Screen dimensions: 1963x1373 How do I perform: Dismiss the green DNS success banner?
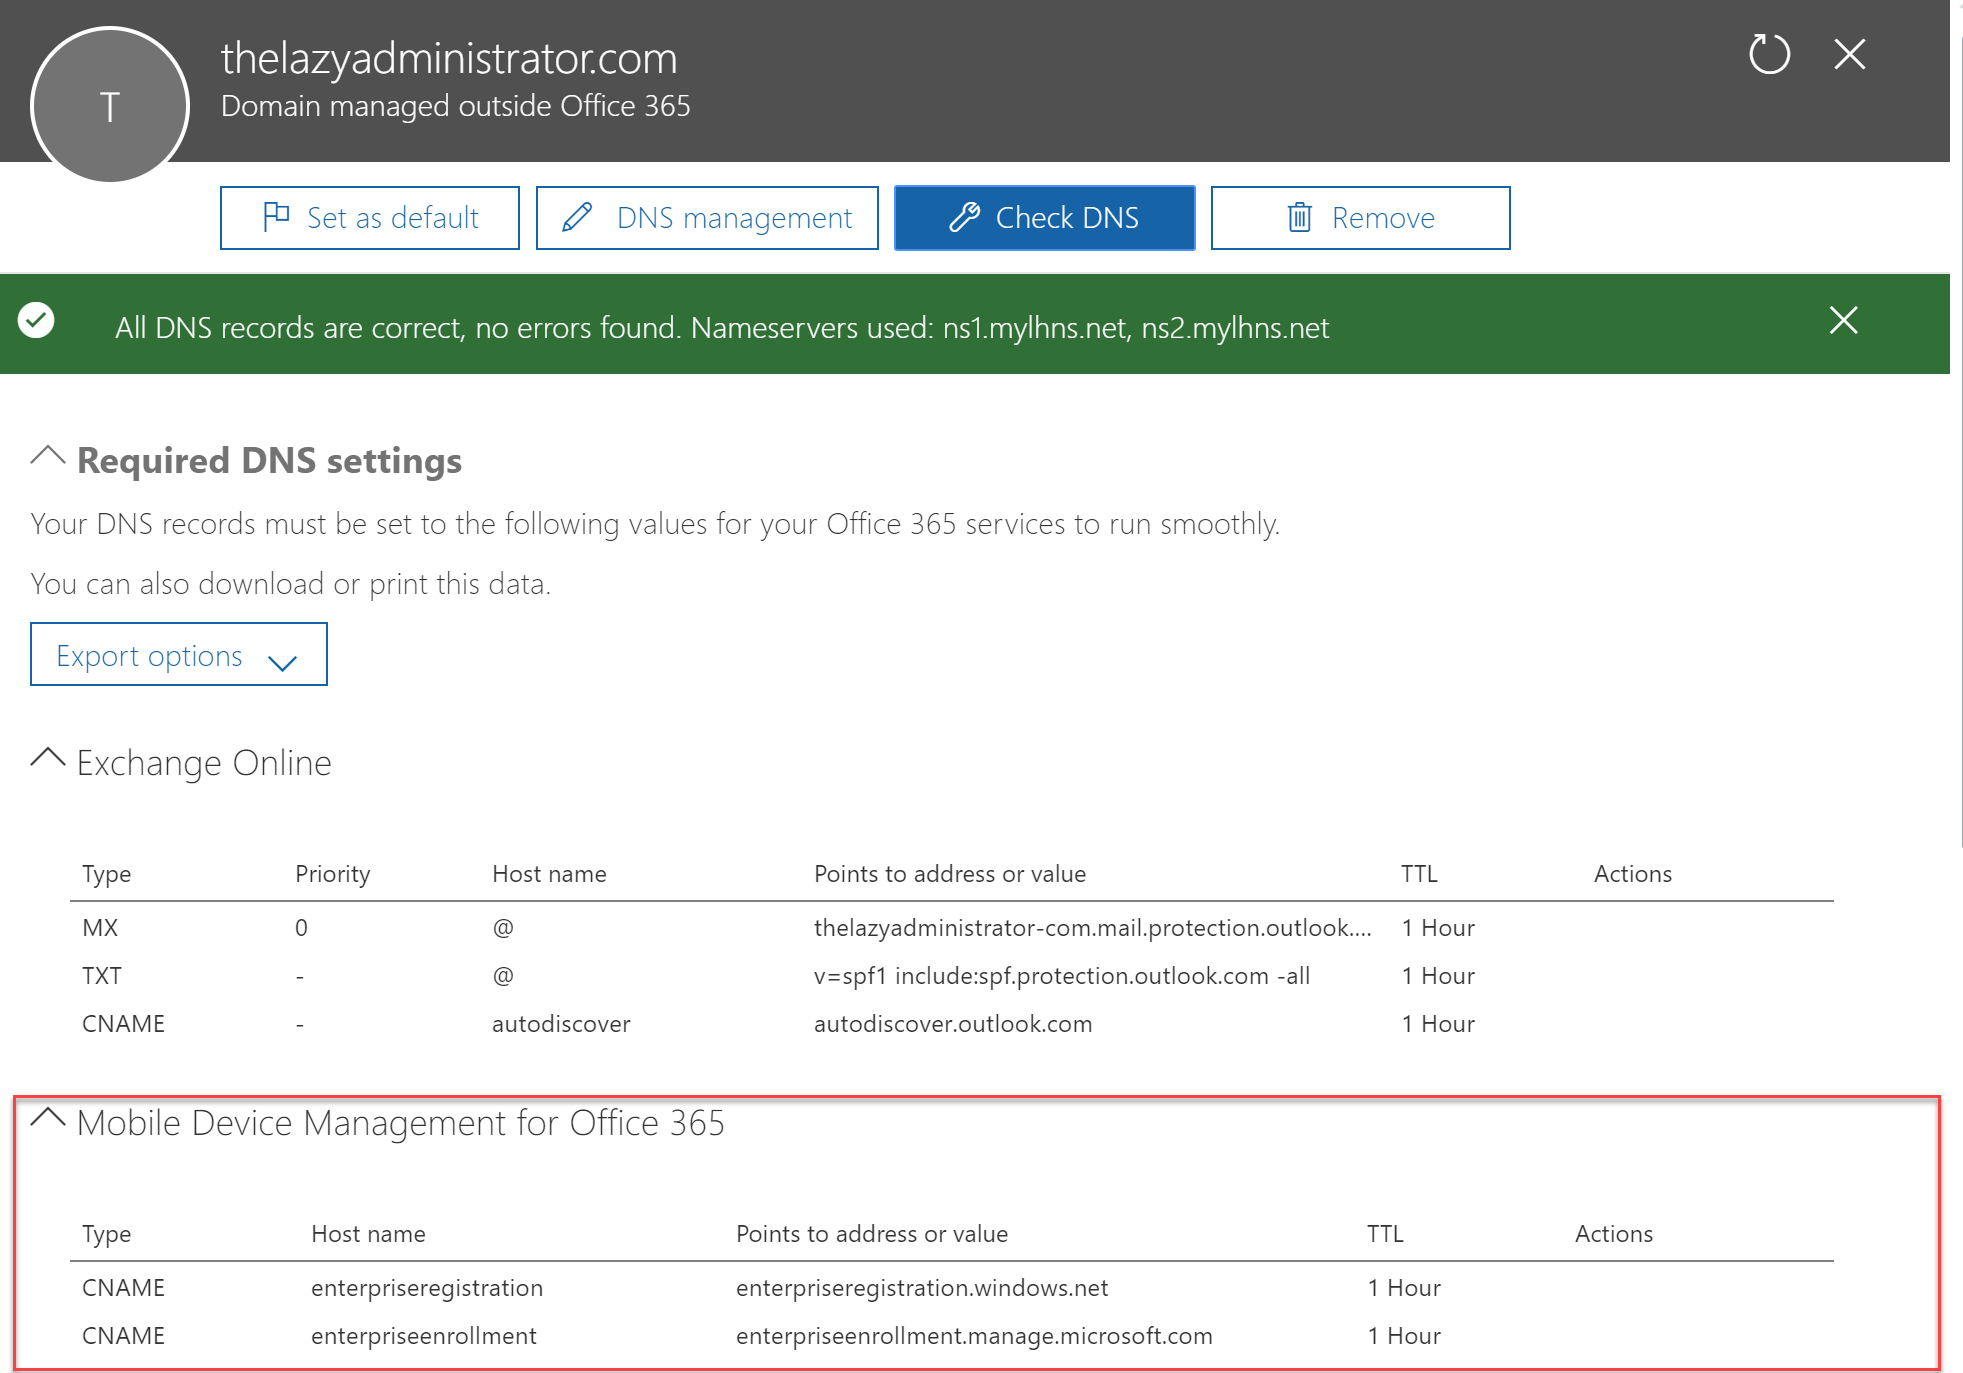coord(1843,321)
